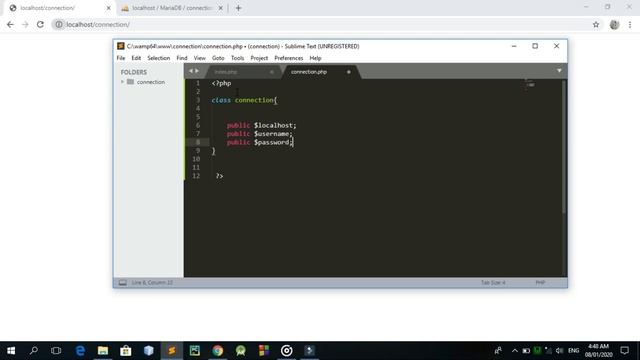Viewport: 640px width, 360px height.
Task: Open the Preferences menu
Action: pyautogui.click(x=289, y=58)
